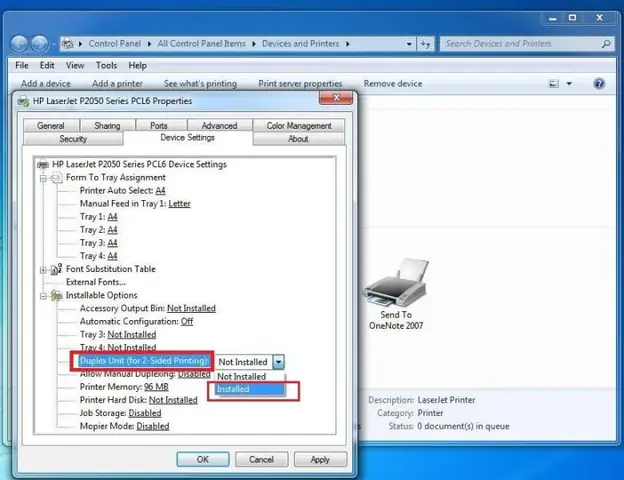Open the Edit menu
624x480 pixels.
47,65
